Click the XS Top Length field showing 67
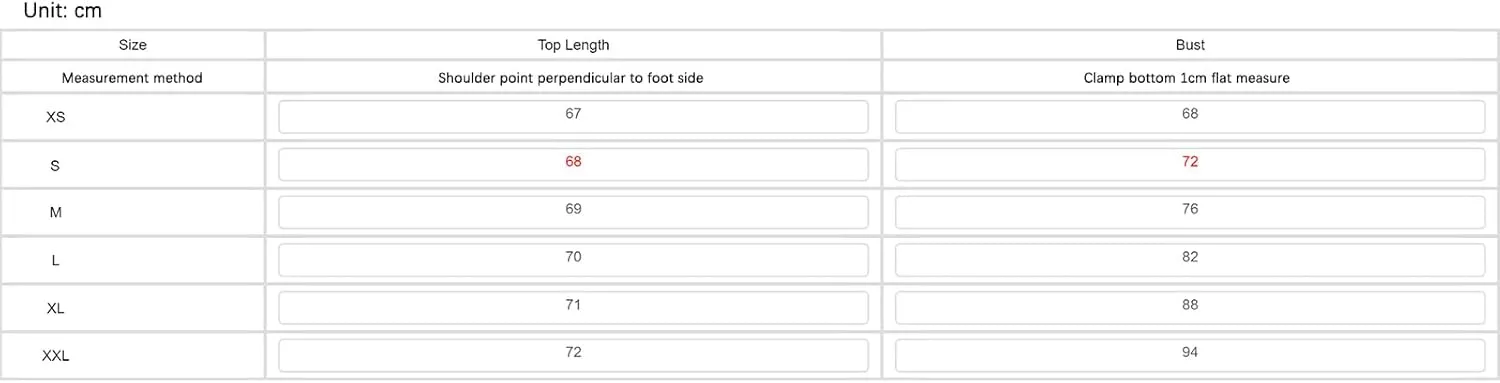 (x=573, y=117)
